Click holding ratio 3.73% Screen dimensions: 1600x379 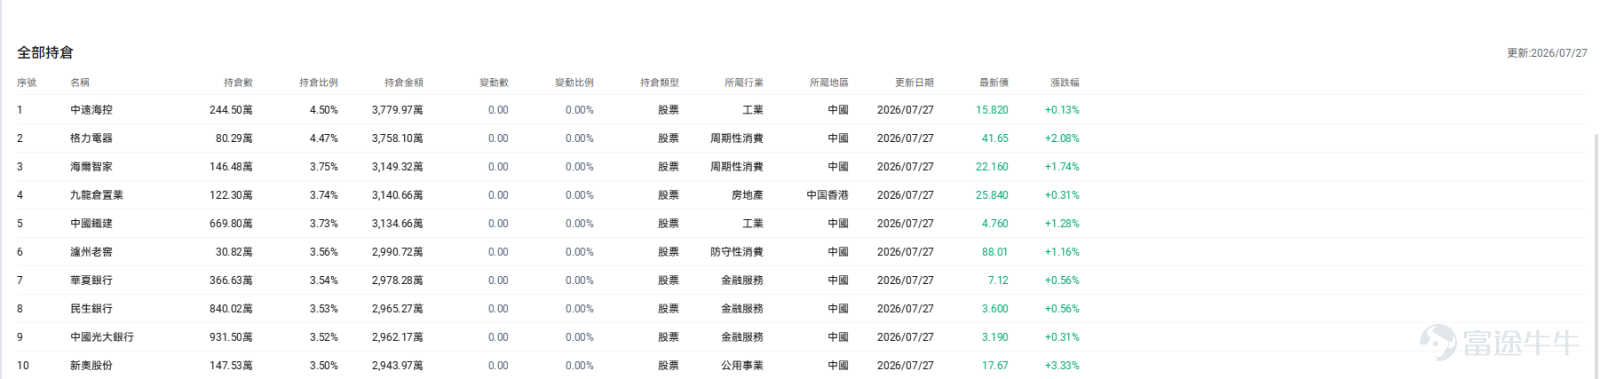point(324,223)
